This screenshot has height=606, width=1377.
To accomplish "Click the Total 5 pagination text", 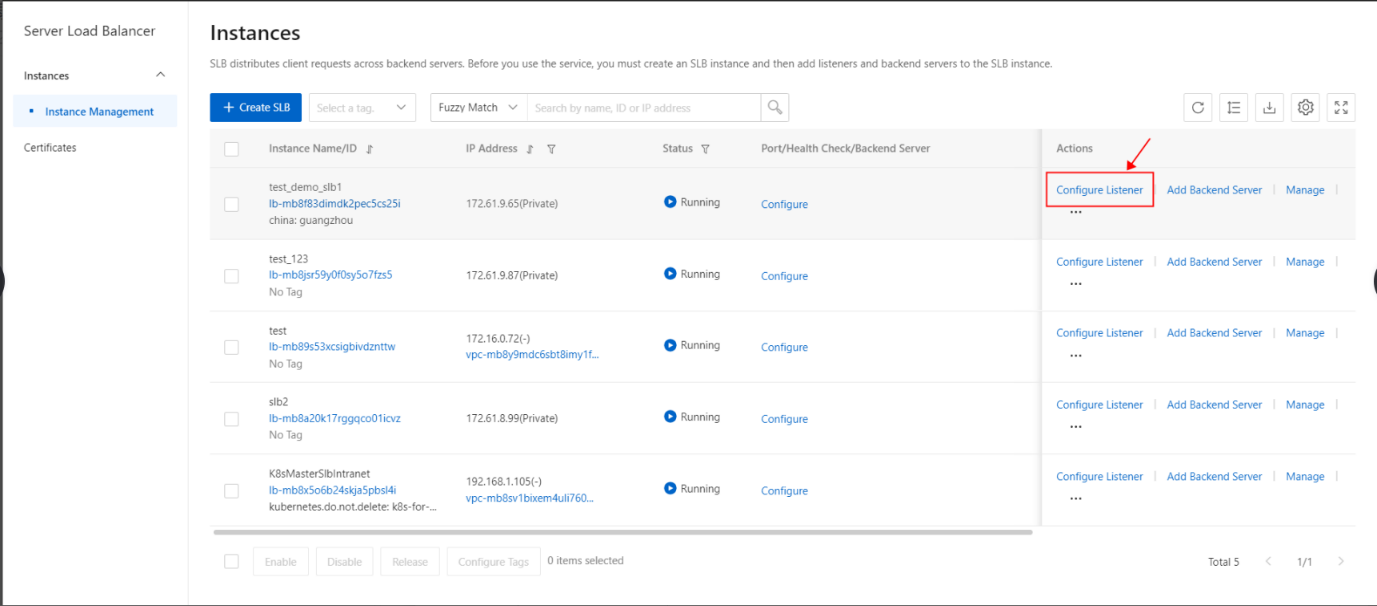I will [1223, 562].
